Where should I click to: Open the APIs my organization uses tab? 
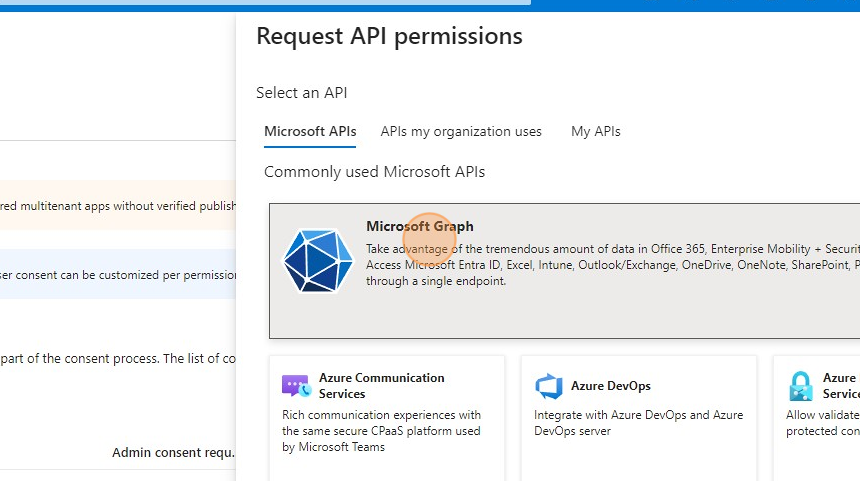(x=461, y=131)
